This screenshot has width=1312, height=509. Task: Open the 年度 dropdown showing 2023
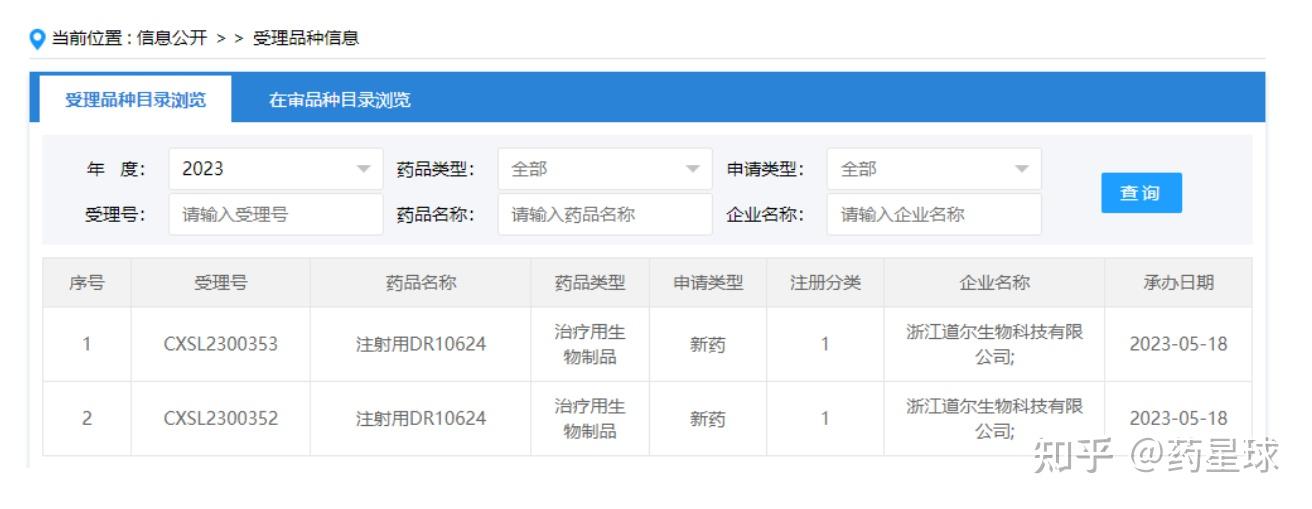pos(276,169)
